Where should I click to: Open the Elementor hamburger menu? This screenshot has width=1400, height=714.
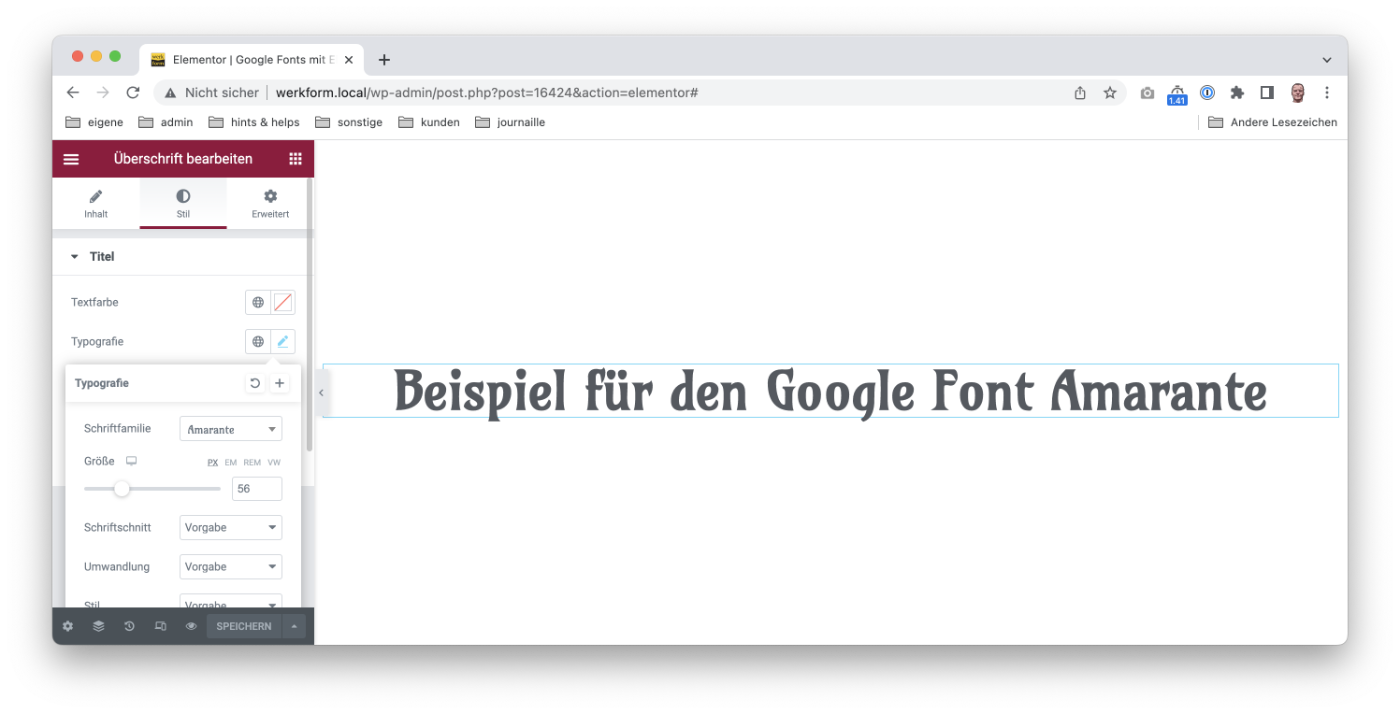pos(71,159)
